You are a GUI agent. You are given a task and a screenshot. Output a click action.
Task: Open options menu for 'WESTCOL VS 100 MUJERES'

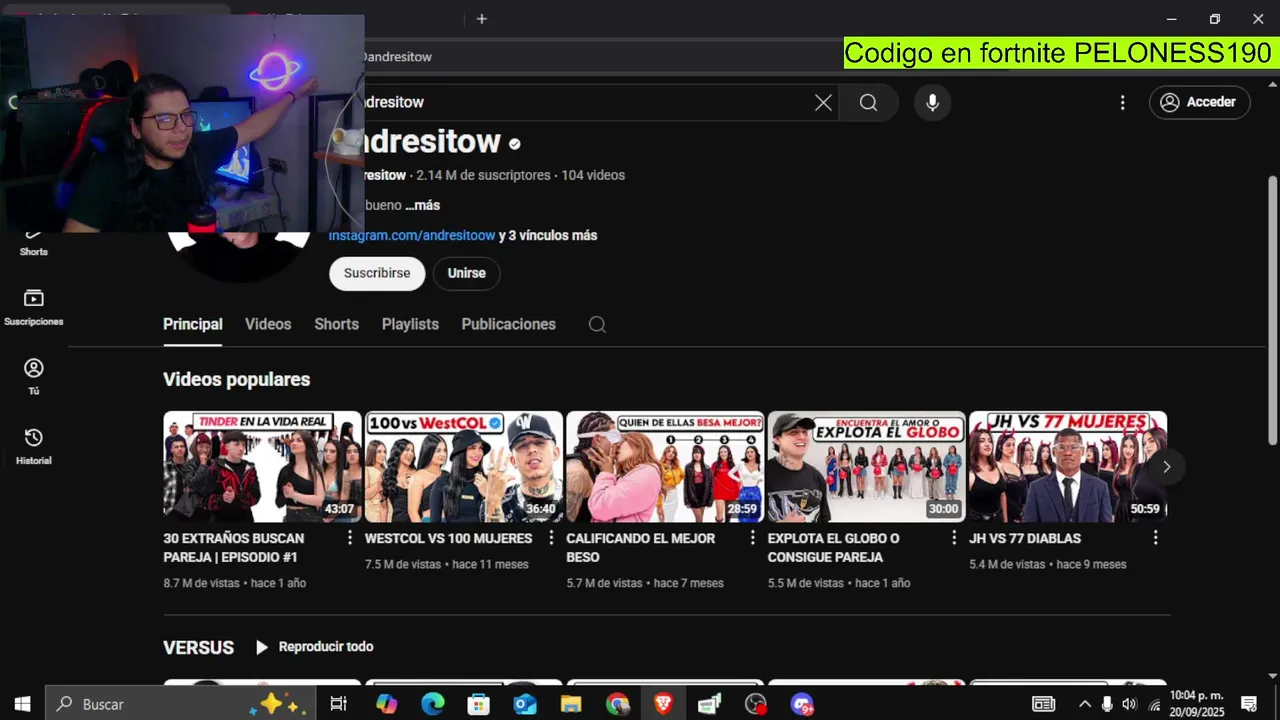click(551, 538)
